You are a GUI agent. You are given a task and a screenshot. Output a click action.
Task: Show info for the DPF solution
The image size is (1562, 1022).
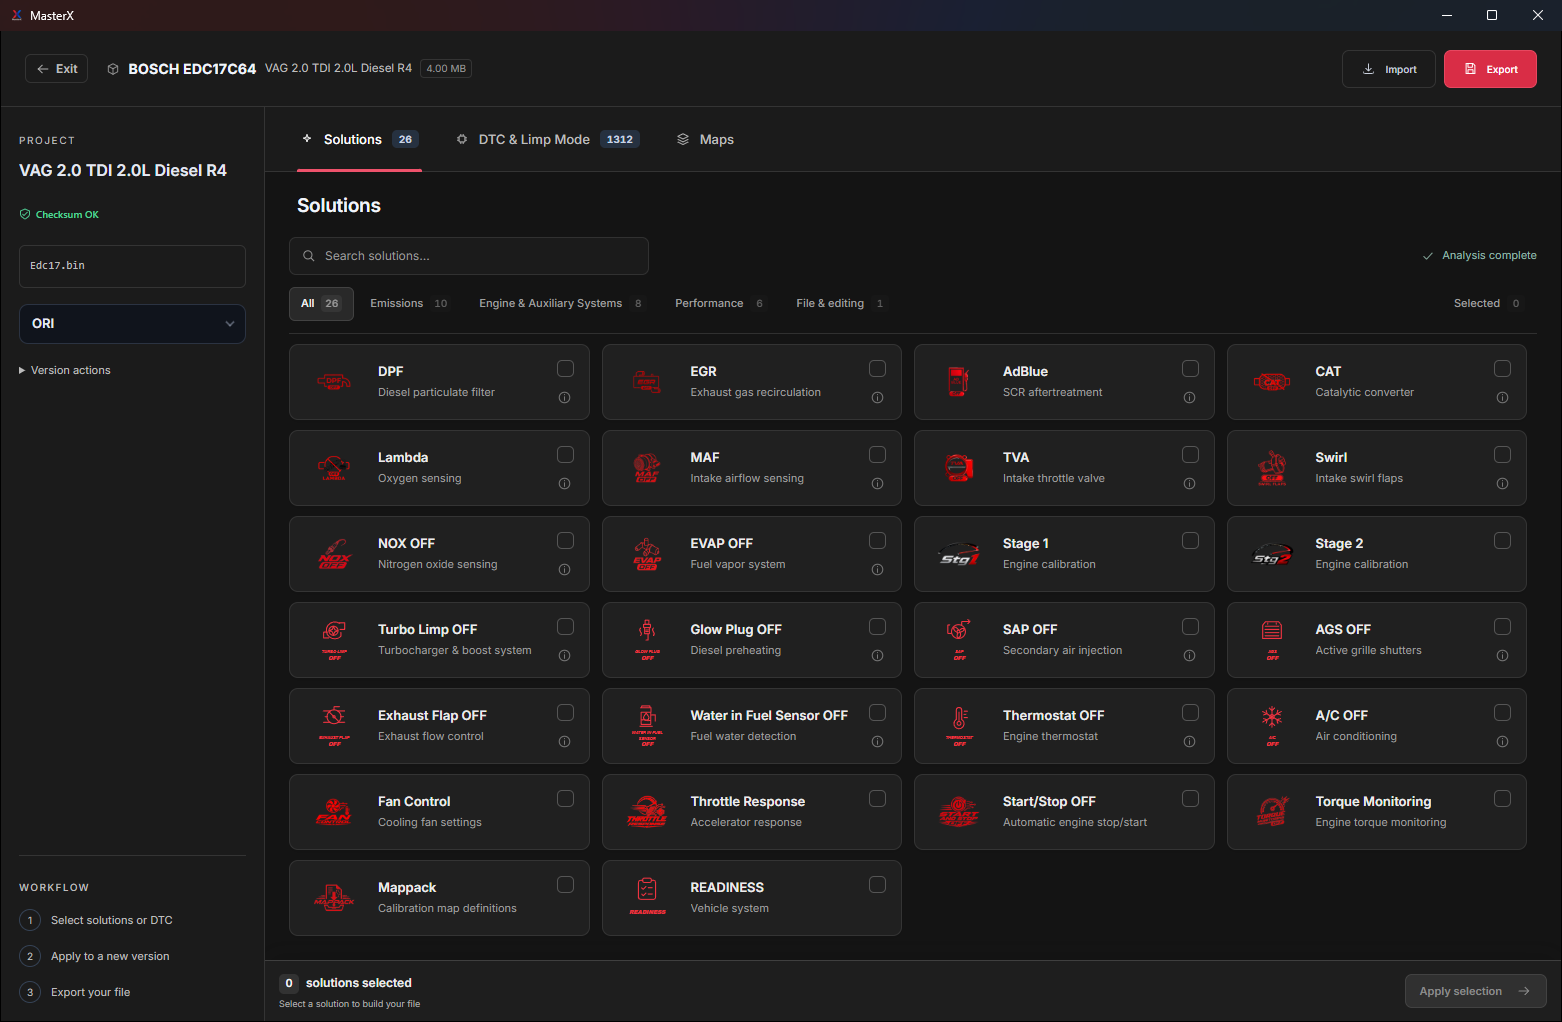click(565, 398)
